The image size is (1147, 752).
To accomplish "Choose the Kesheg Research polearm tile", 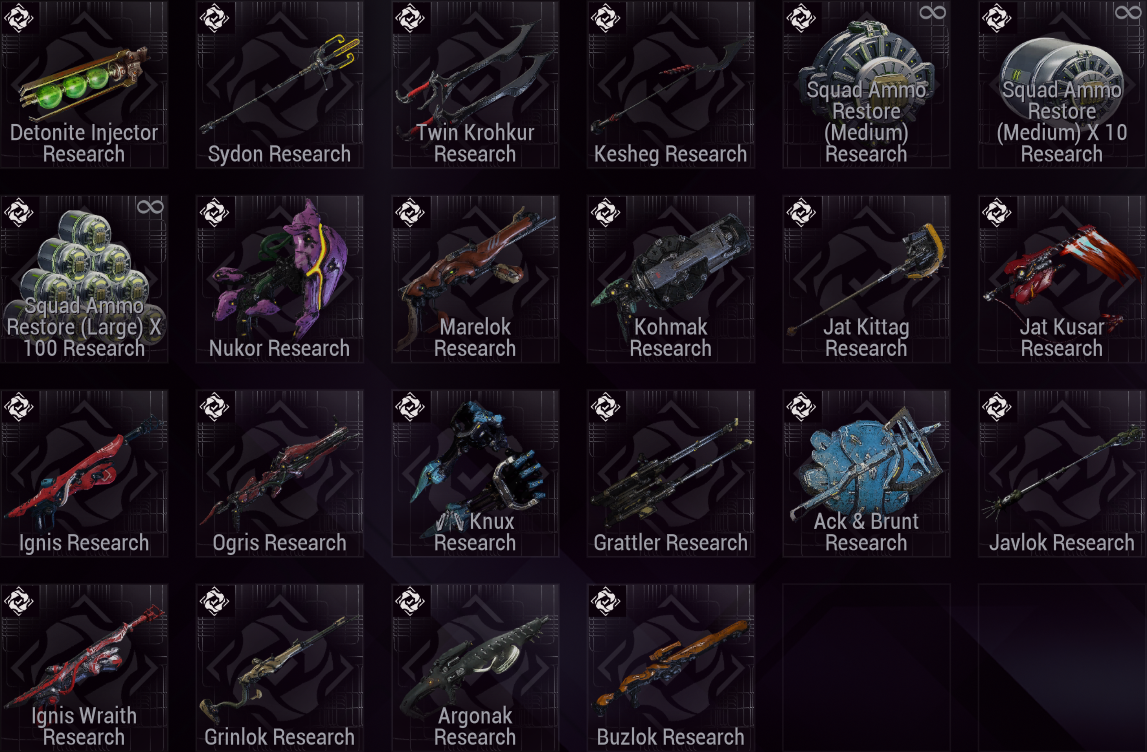I will pyautogui.click(x=671, y=84).
